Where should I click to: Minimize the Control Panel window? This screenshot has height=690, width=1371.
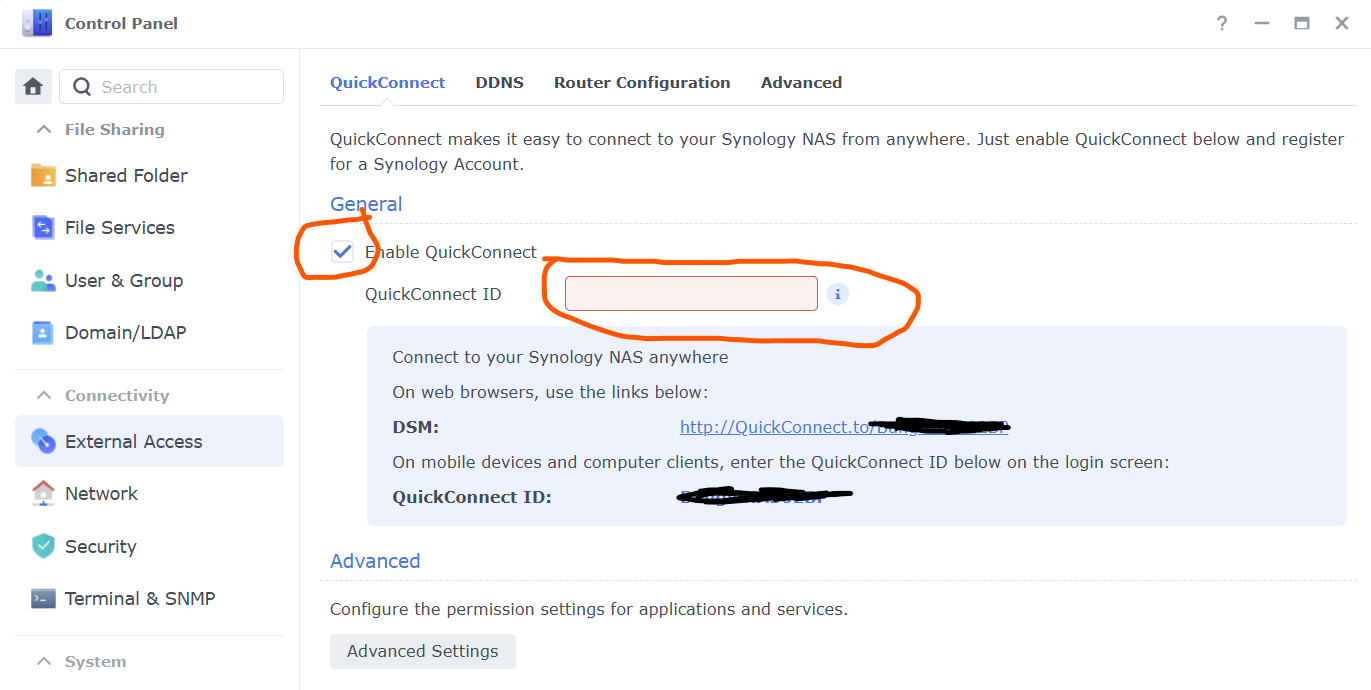pos(1262,23)
